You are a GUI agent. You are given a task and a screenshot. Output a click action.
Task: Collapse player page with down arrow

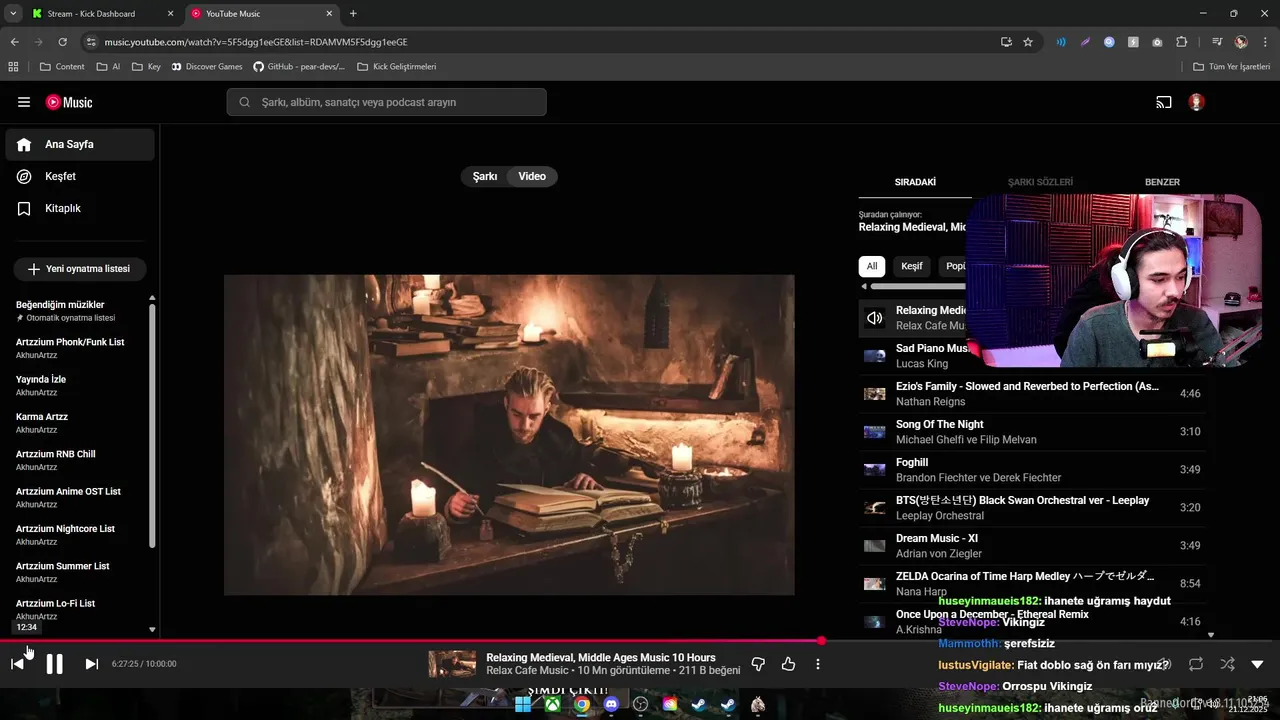[1257, 664]
